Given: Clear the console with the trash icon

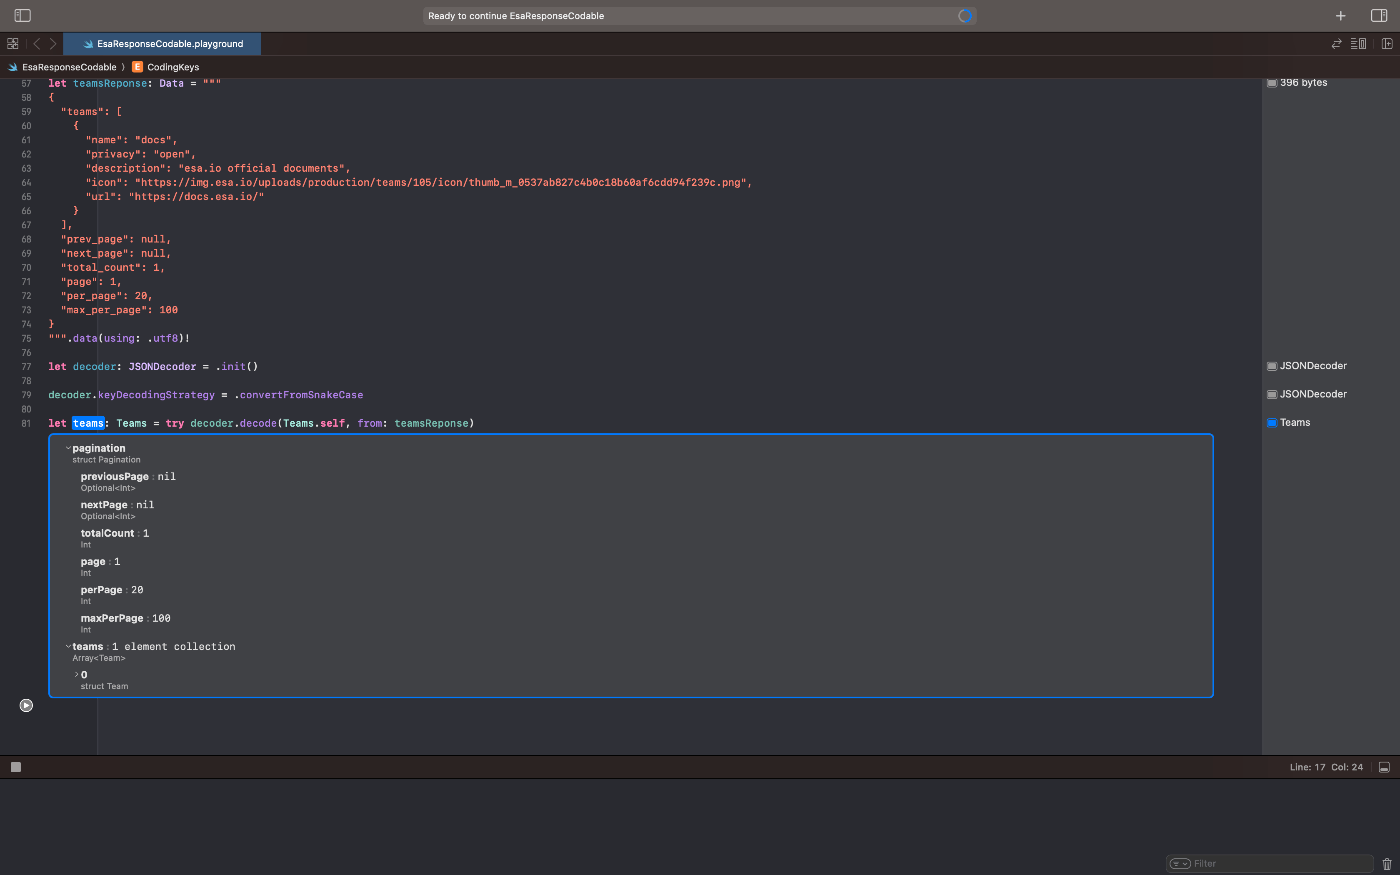Looking at the screenshot, I should [1387, 863].
